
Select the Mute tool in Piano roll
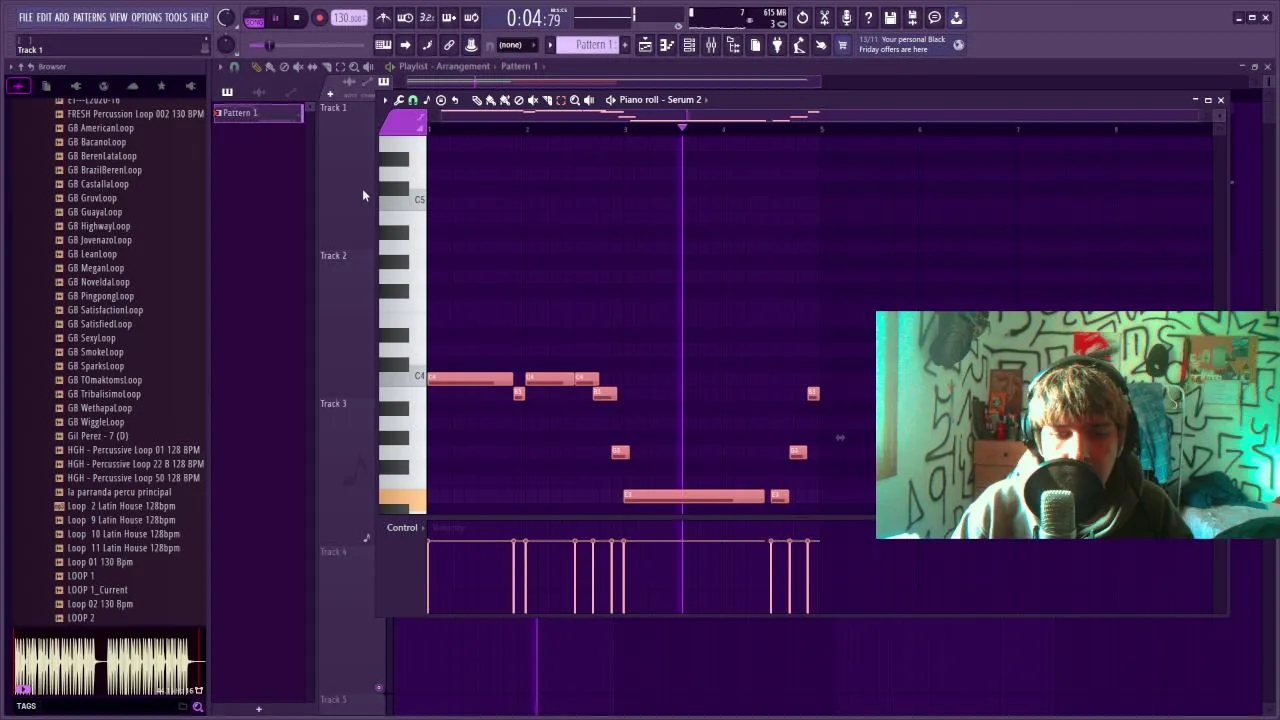pyautogui.click(x=532, y=100)
